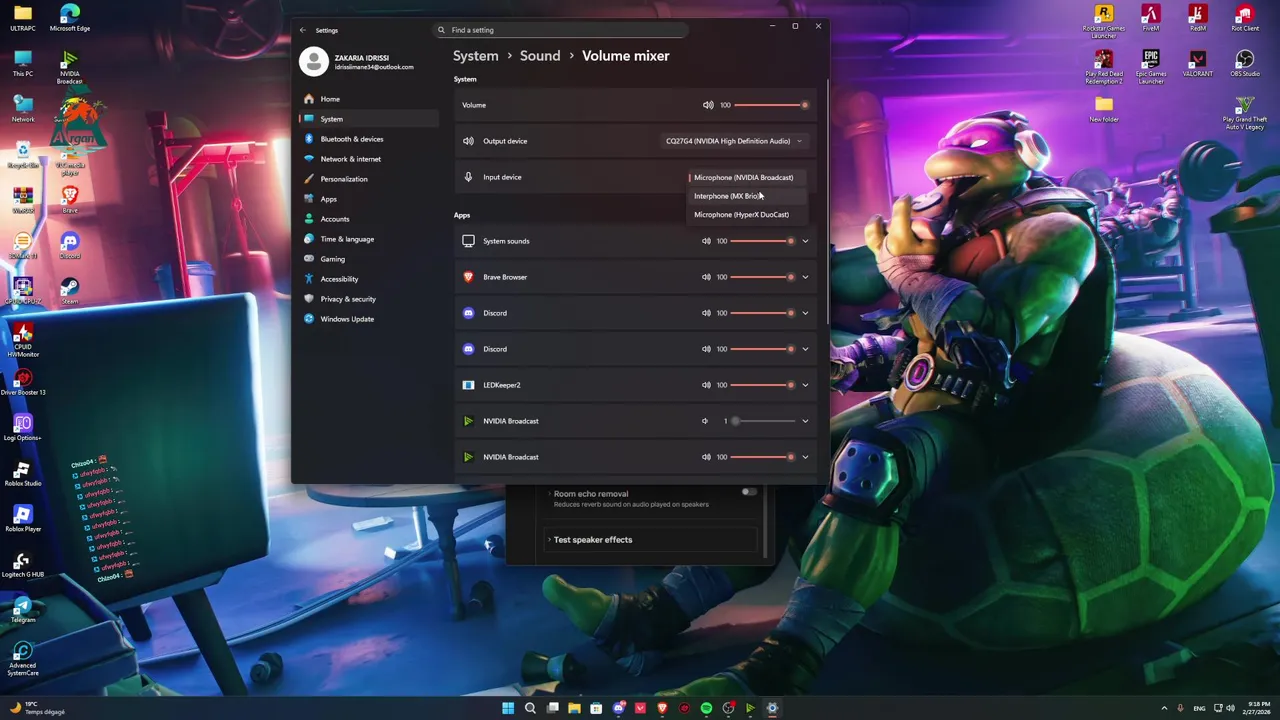Mute the LEDKeeper2 speaker icon

[706, 385]
